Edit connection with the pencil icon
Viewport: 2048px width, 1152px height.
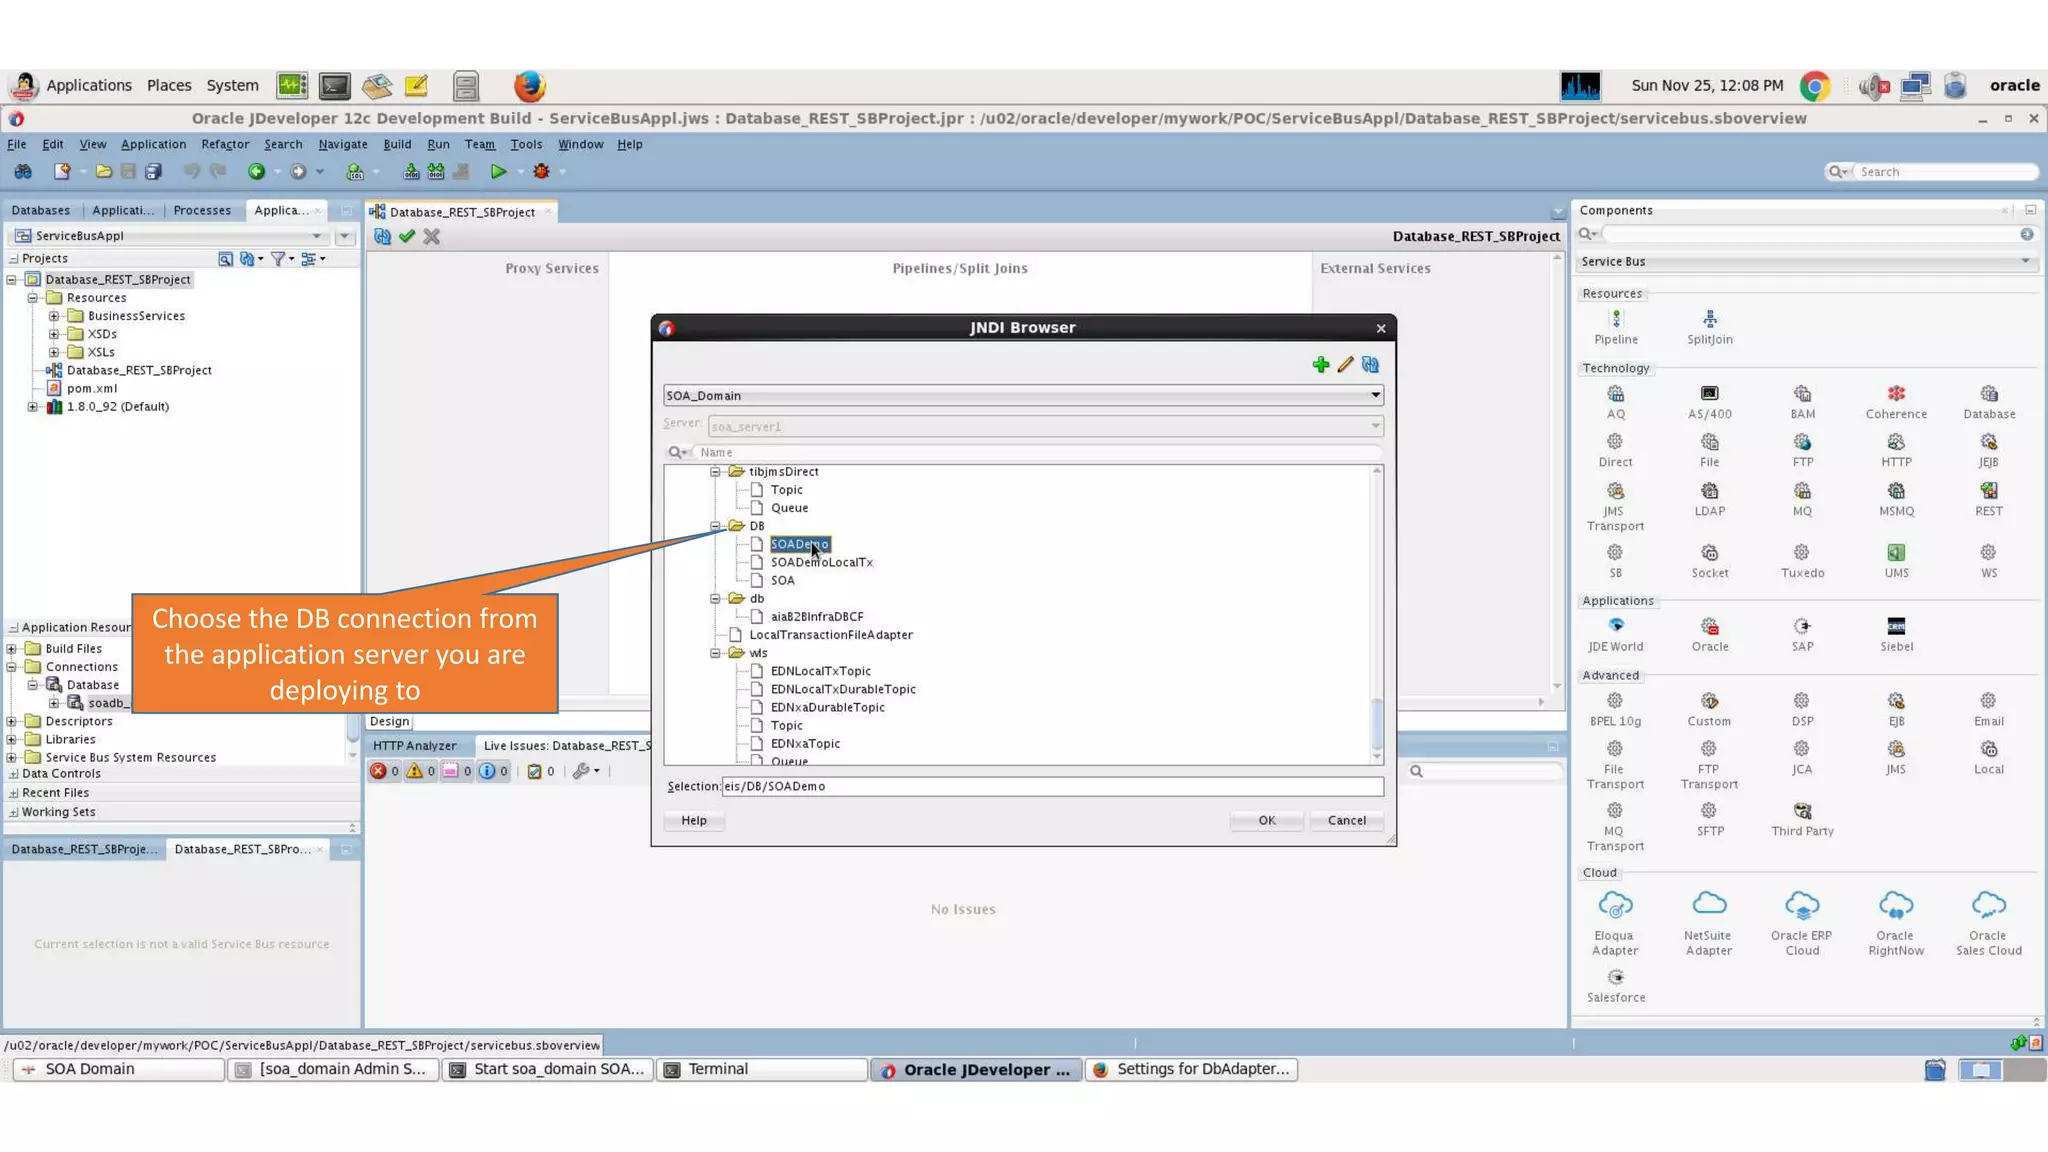[1345, 365]
